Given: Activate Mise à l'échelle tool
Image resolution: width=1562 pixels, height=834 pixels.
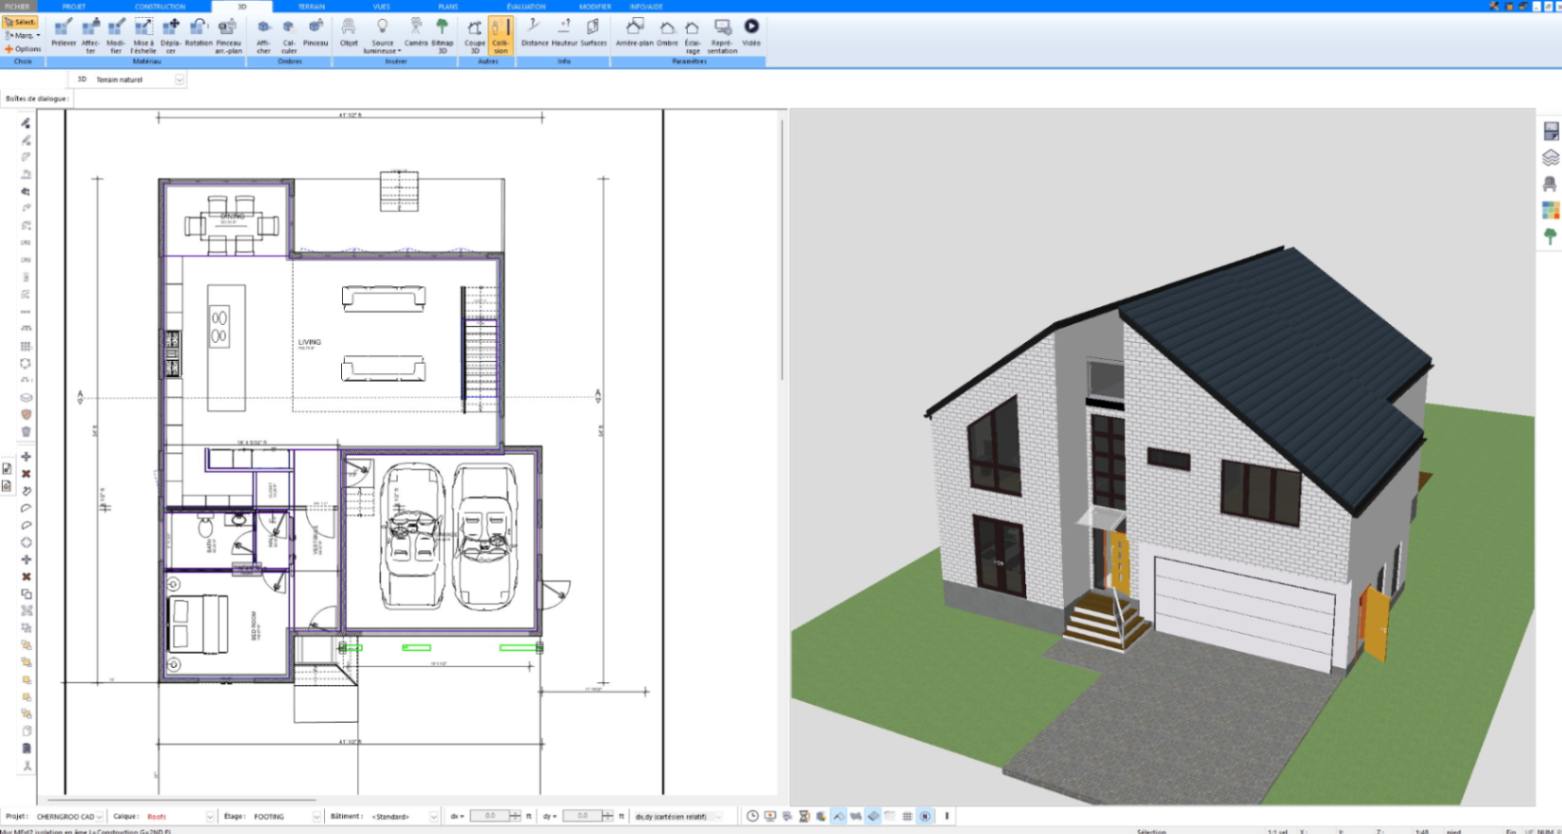Looking at the screenshot, I should (143, 34).
